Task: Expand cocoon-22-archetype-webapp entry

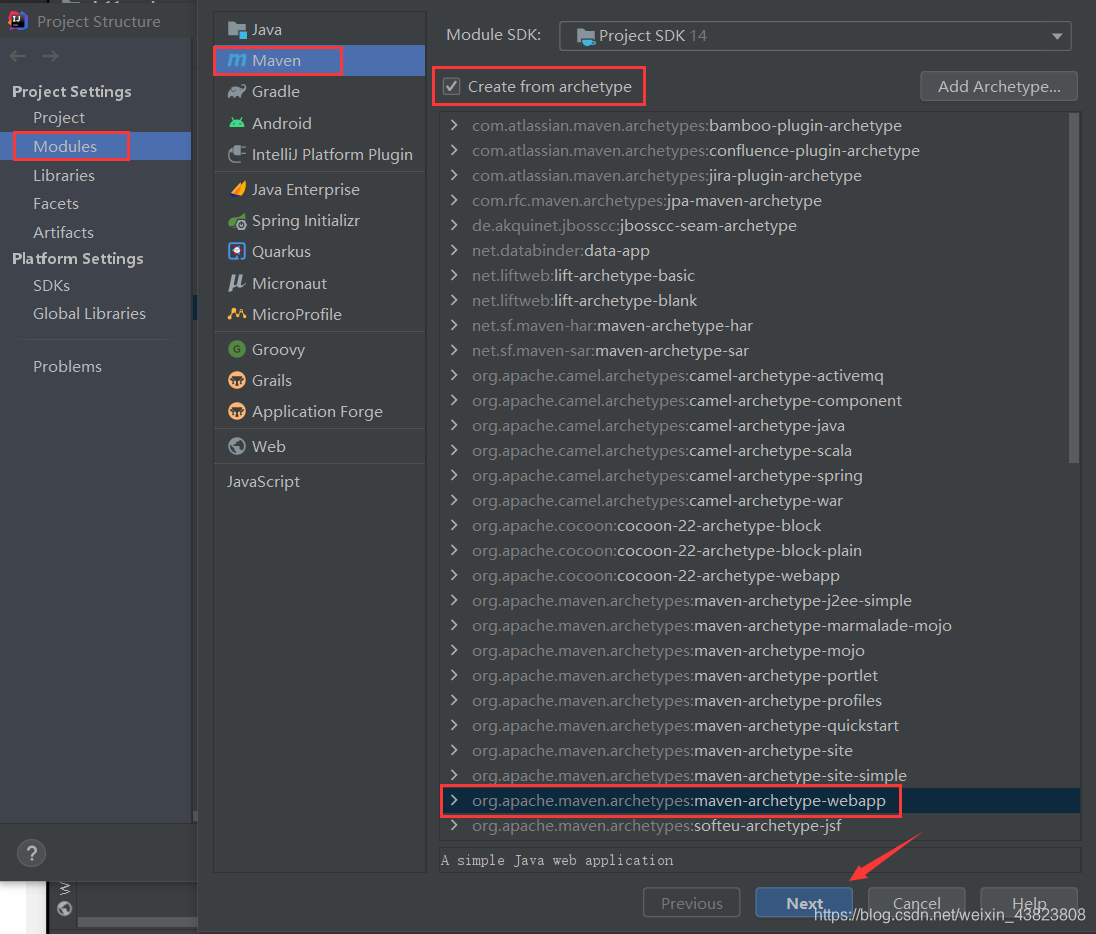Action: tap(454, 575)
